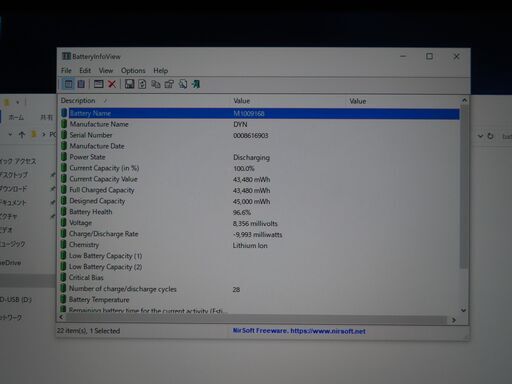Click the up arrow in the Explorer window
The image size is (512, 384).
pyautogui.click(x=22, y=135)
